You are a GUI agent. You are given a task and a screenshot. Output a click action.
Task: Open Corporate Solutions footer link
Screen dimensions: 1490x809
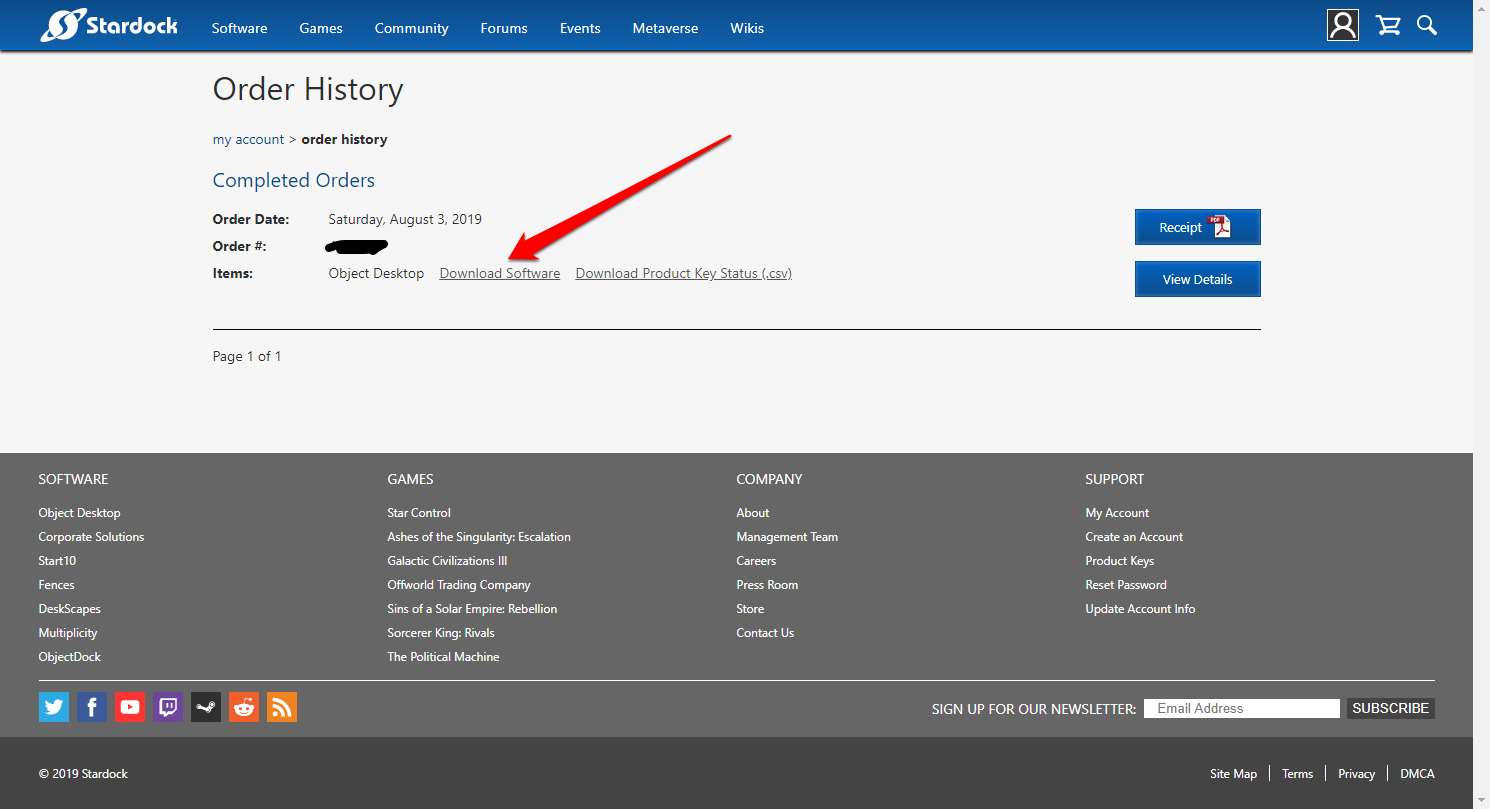91,537
